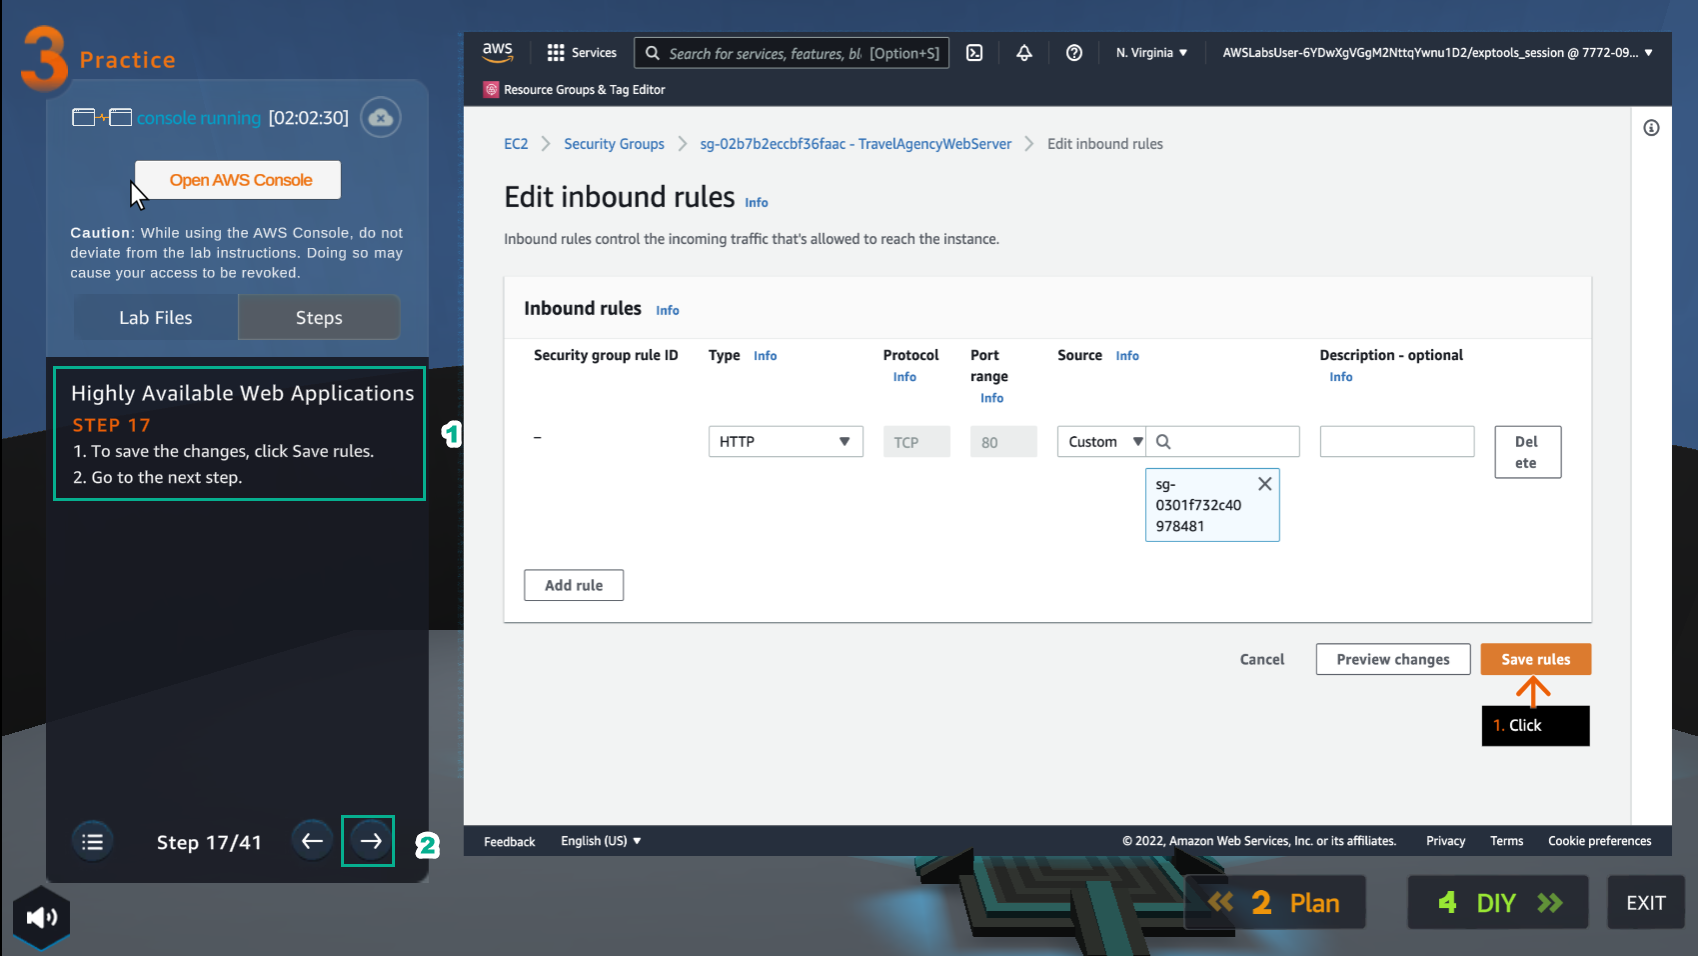Click Cancel to discard rule changes
The width and height of the screenshot is (1698, 956).
click(1262, 659)
